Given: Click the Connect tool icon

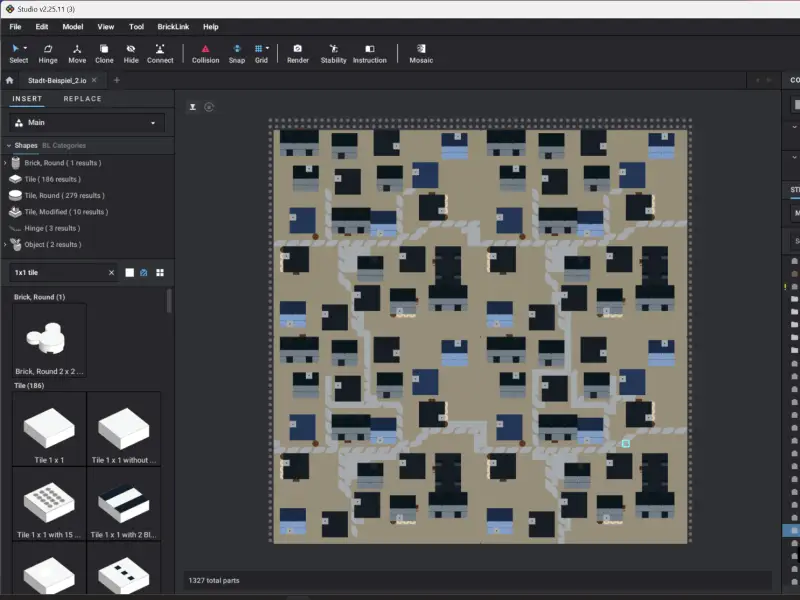Looking at the screenshot, I should (160, 53).
